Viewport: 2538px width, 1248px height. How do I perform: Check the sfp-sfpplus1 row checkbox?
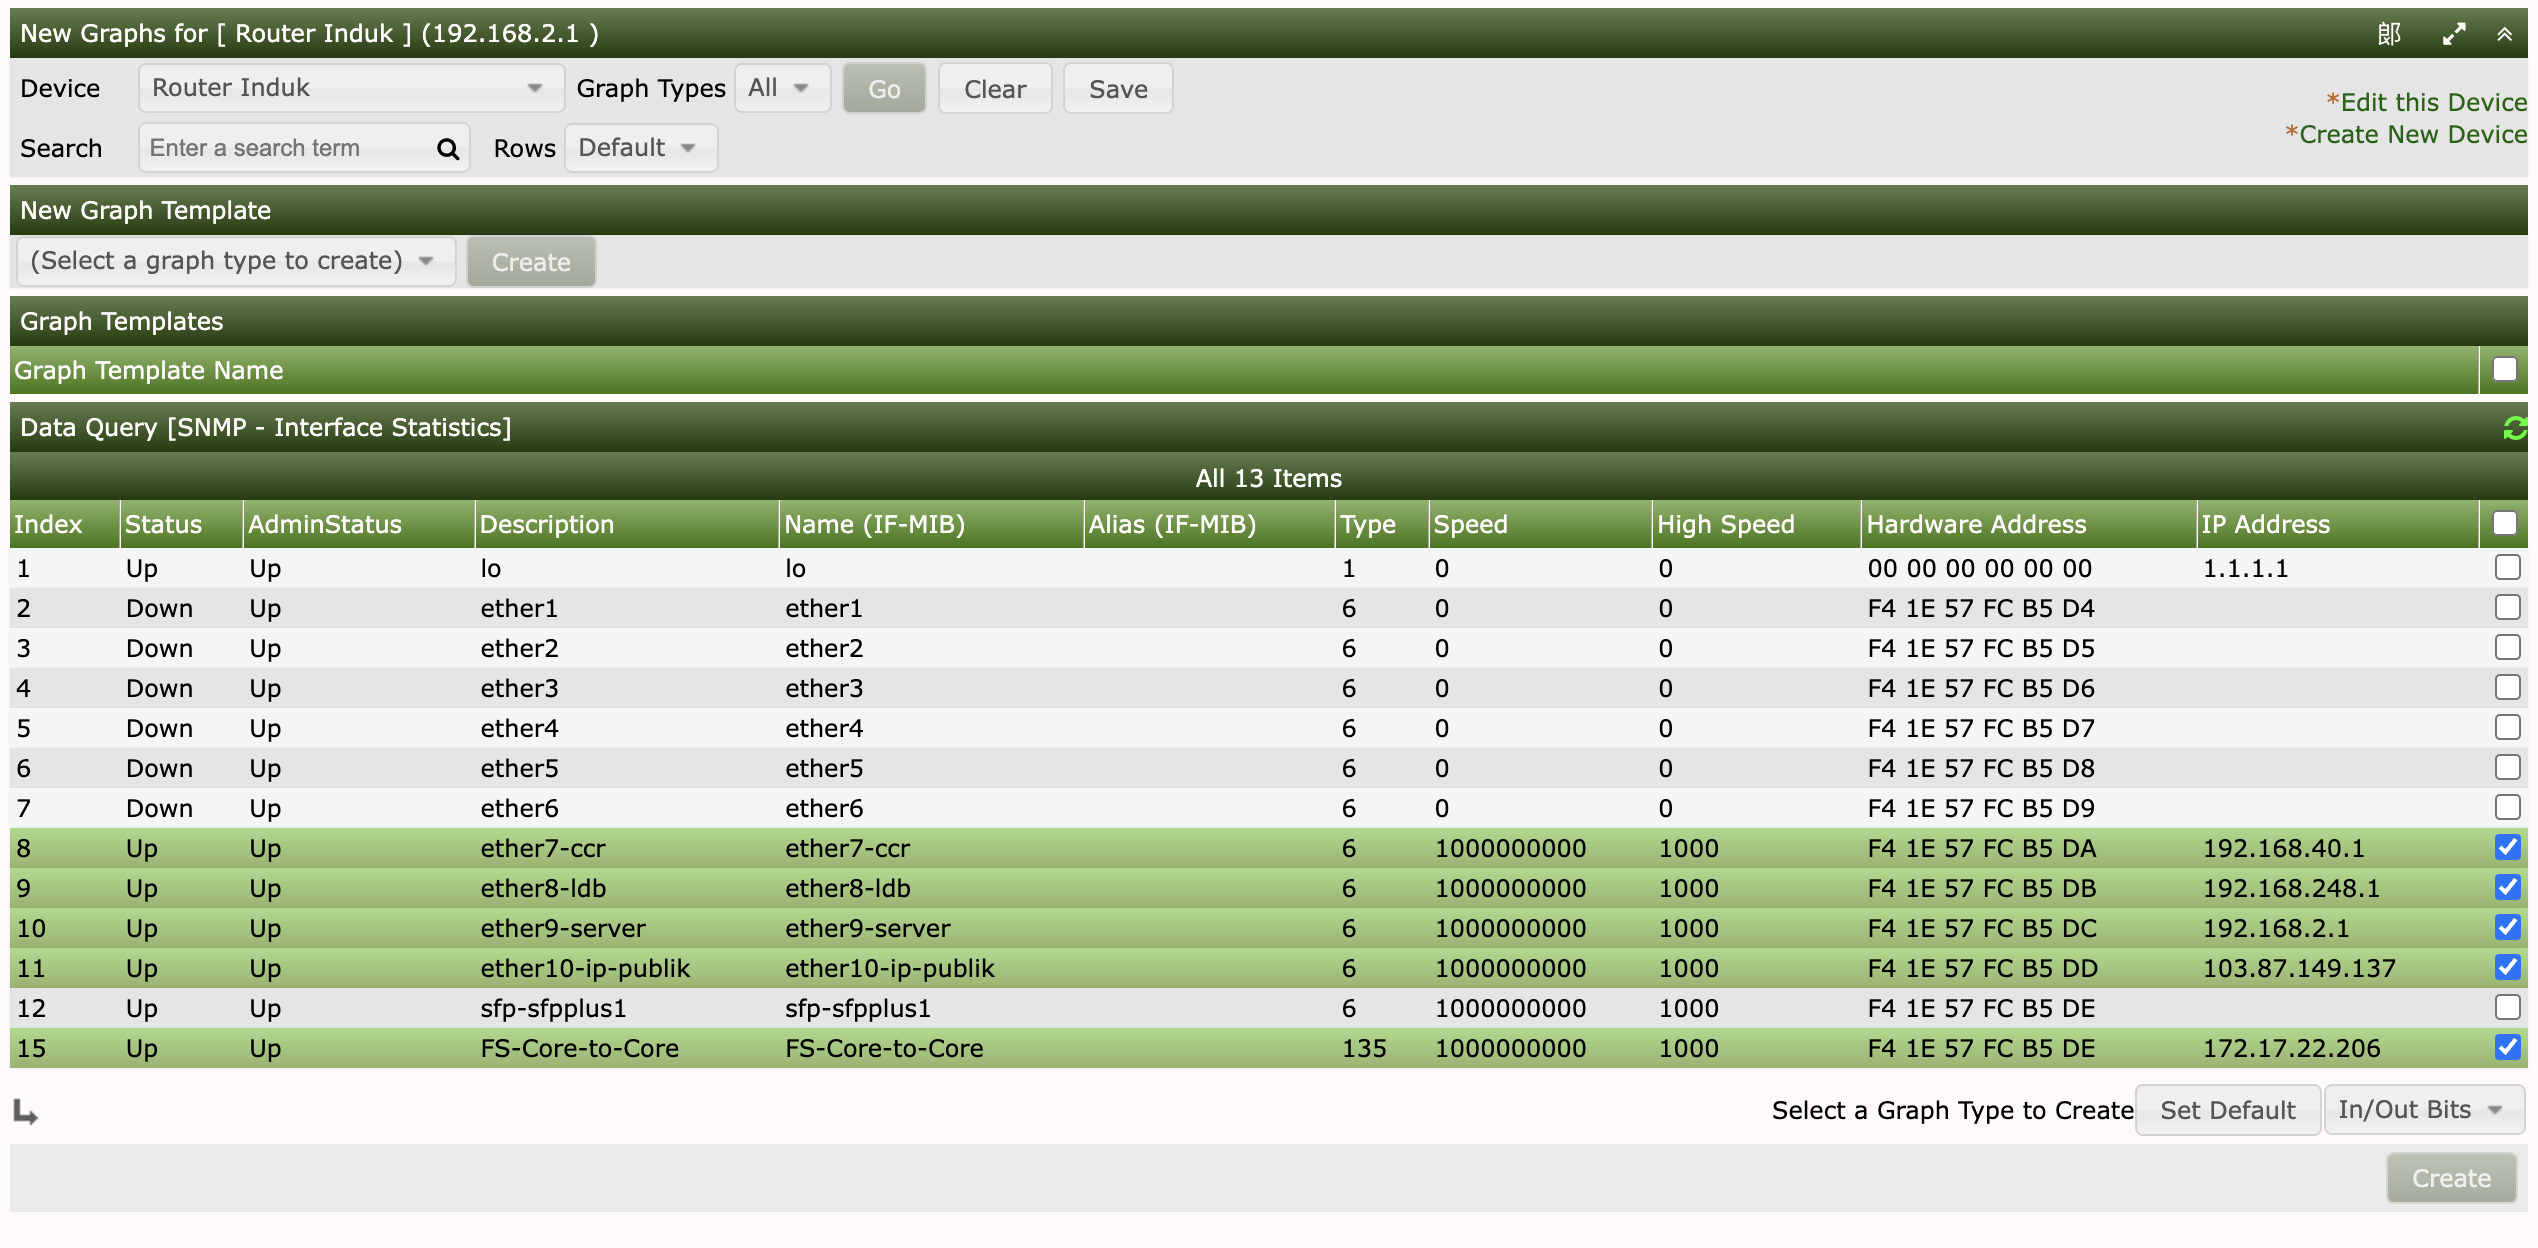2507,1007
